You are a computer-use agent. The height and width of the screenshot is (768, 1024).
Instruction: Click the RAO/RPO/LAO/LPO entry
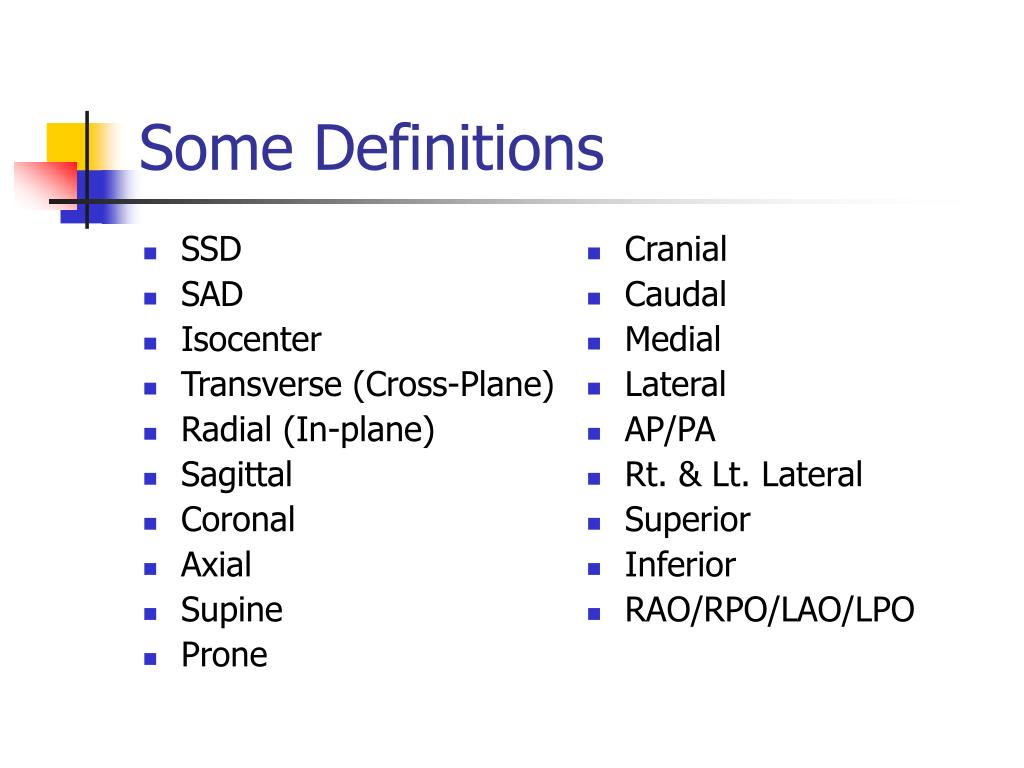pos(769,611)
